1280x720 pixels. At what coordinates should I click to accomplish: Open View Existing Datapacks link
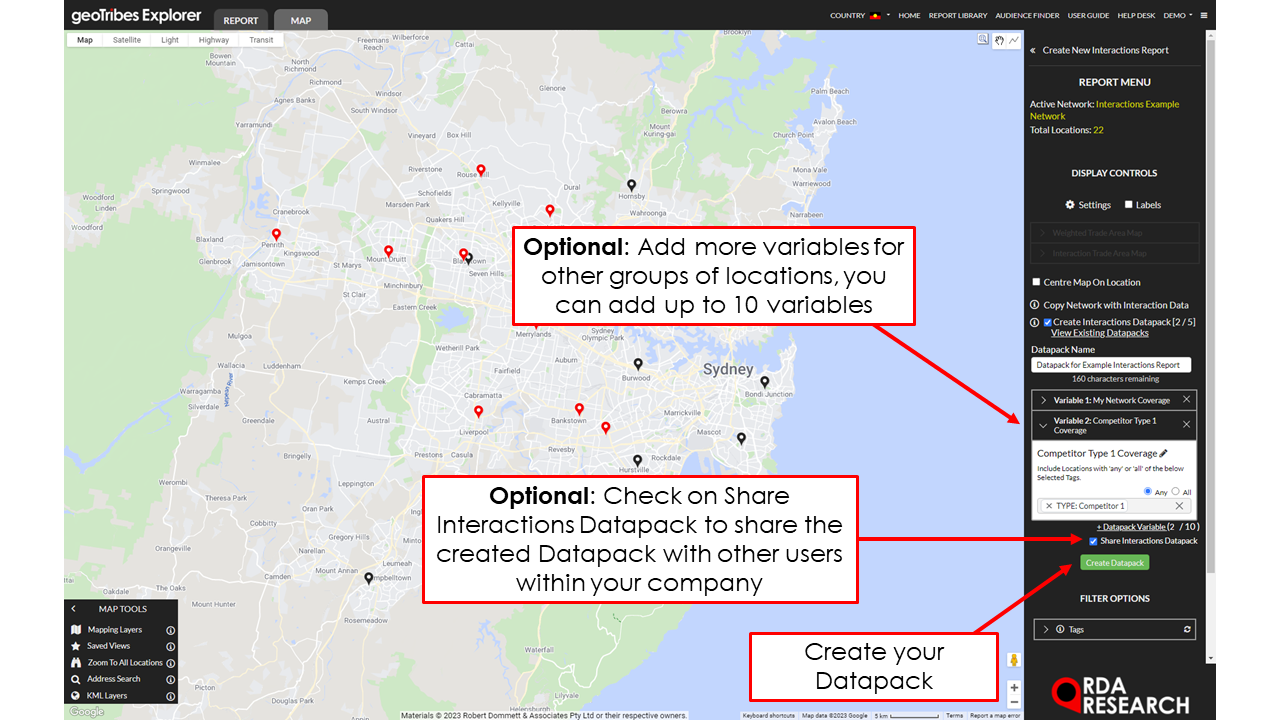(1099, 333)
